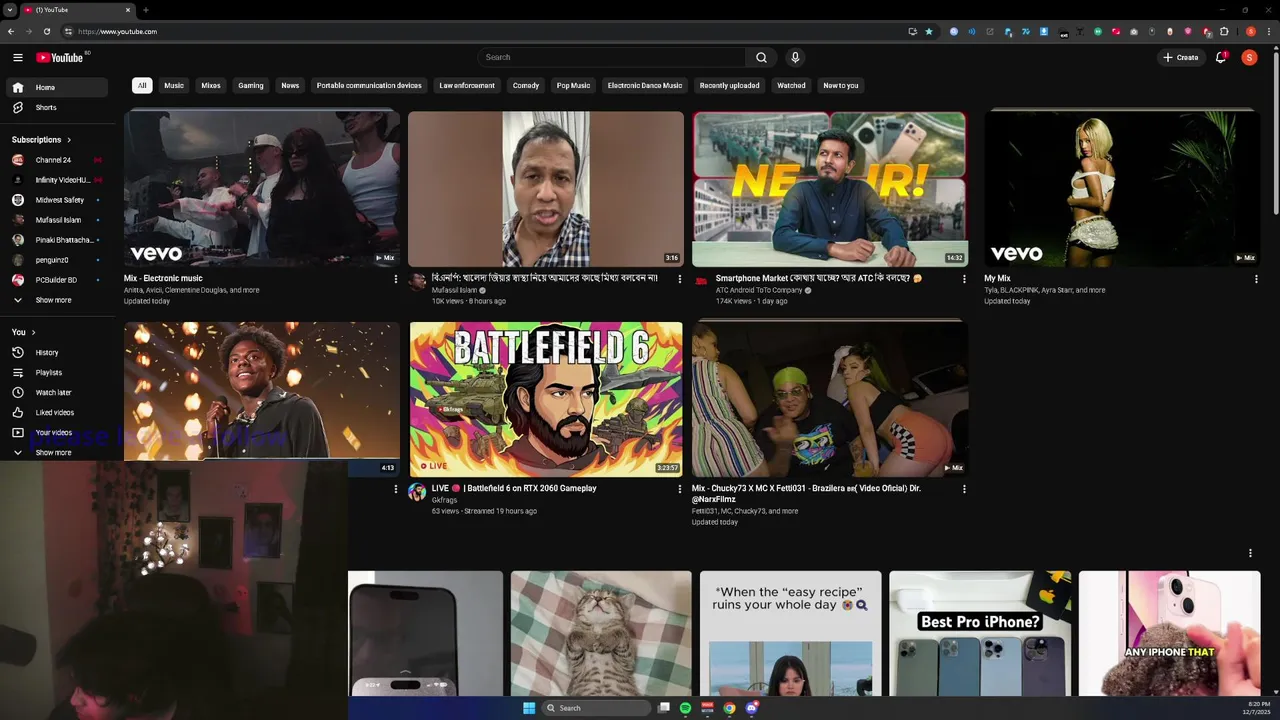Select the Recently uploaded chip

(730, 85)
